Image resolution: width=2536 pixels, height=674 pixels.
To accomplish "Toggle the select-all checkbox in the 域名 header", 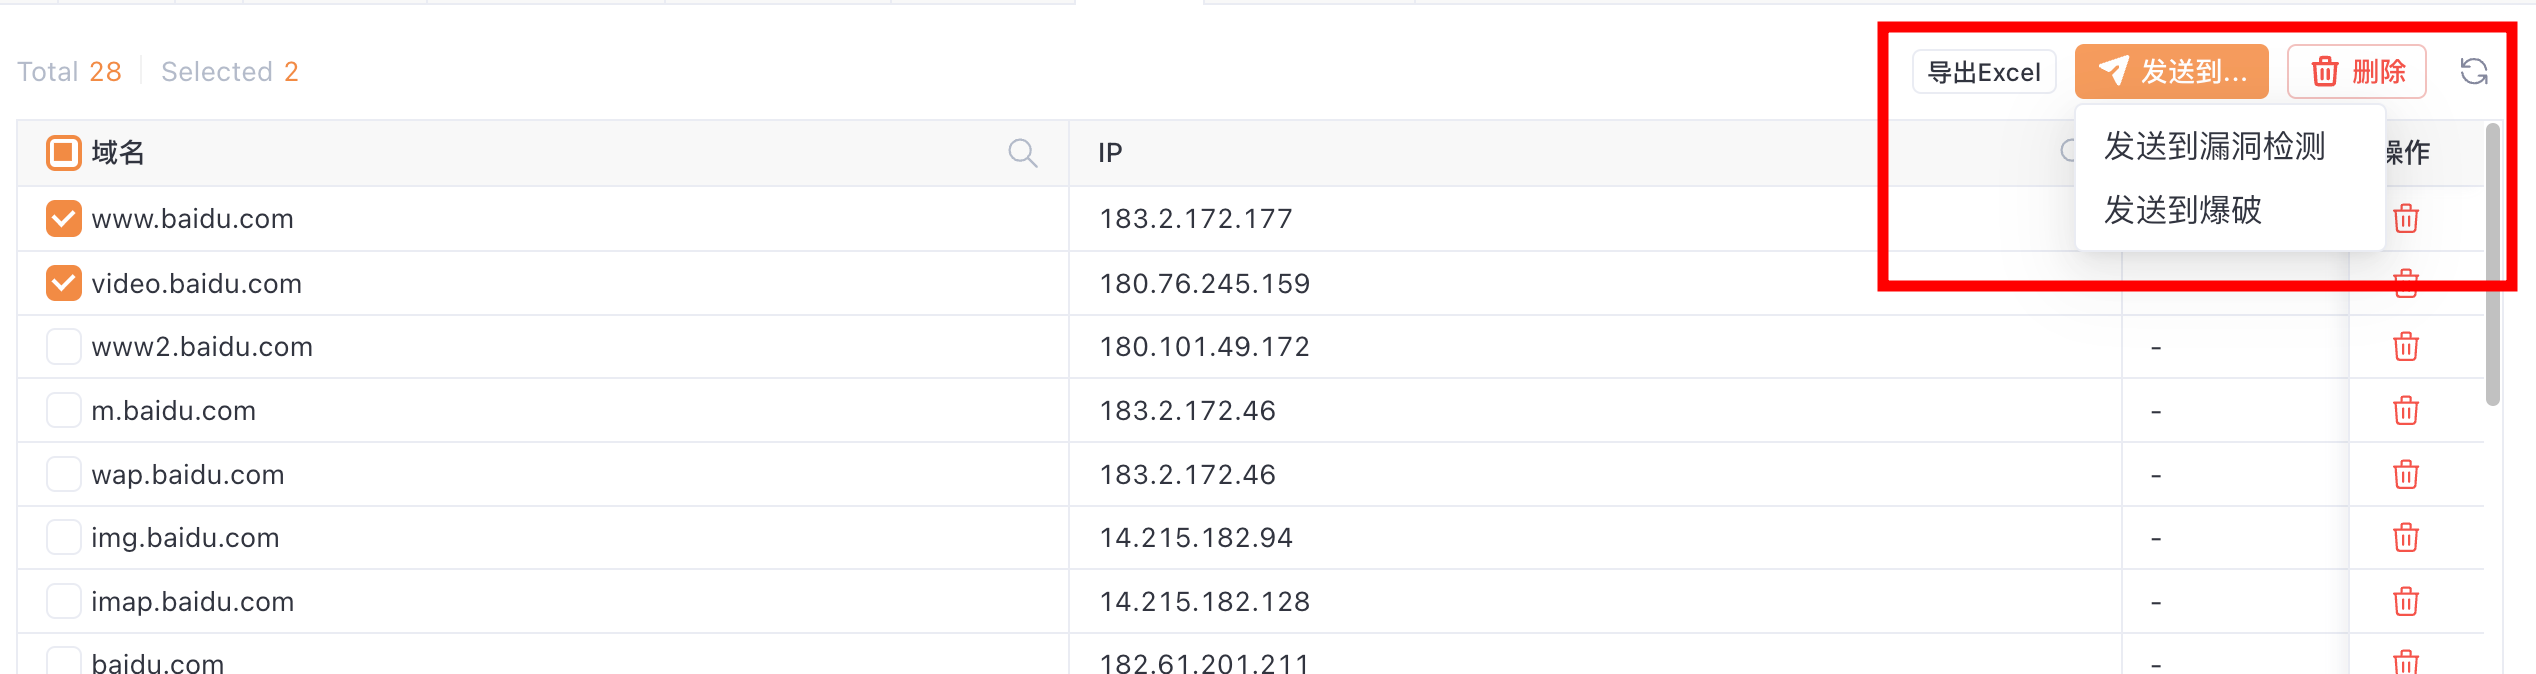I will [x=63, y=153].
